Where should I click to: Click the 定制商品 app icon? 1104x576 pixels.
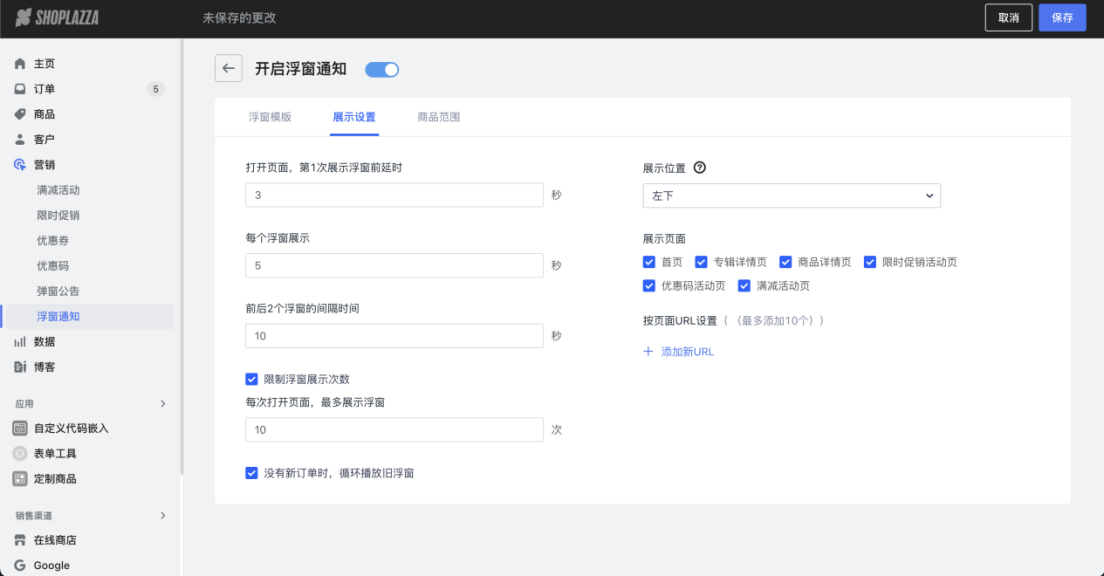click(x=20, y=479)
